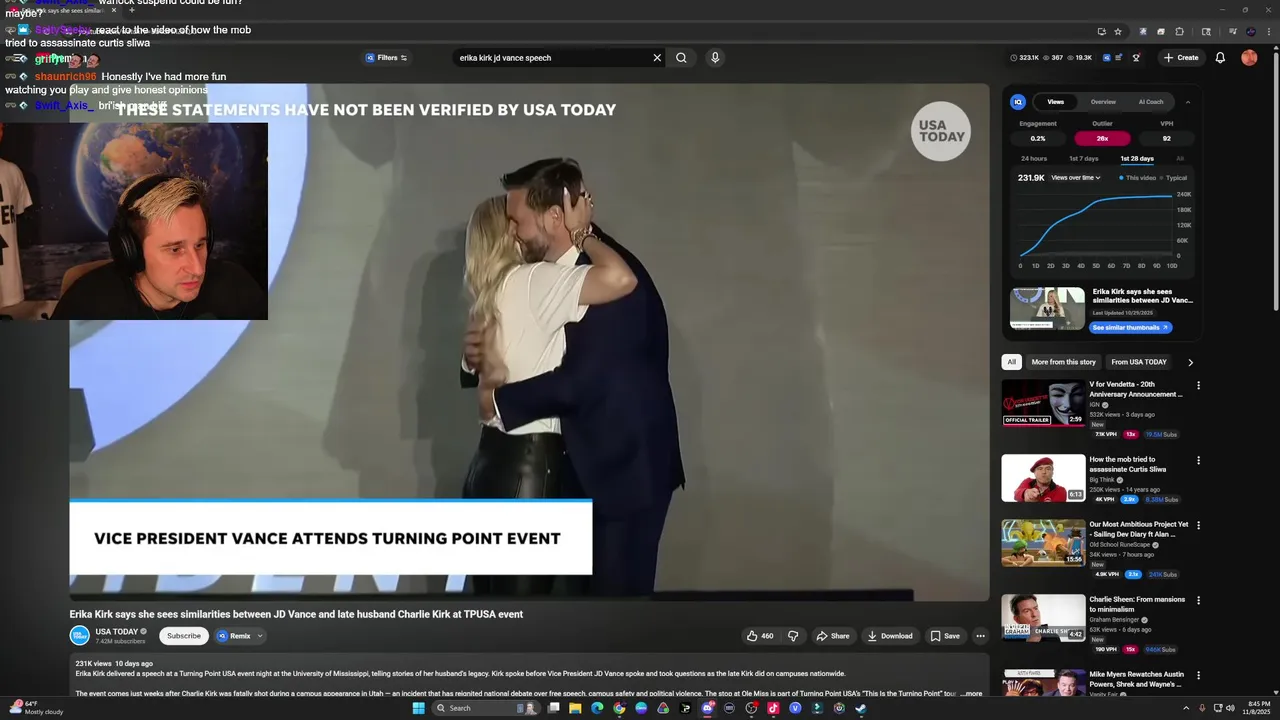Open USA TODAY channel name link
This screenshot has height=720, width=1280.
point(116,632)
